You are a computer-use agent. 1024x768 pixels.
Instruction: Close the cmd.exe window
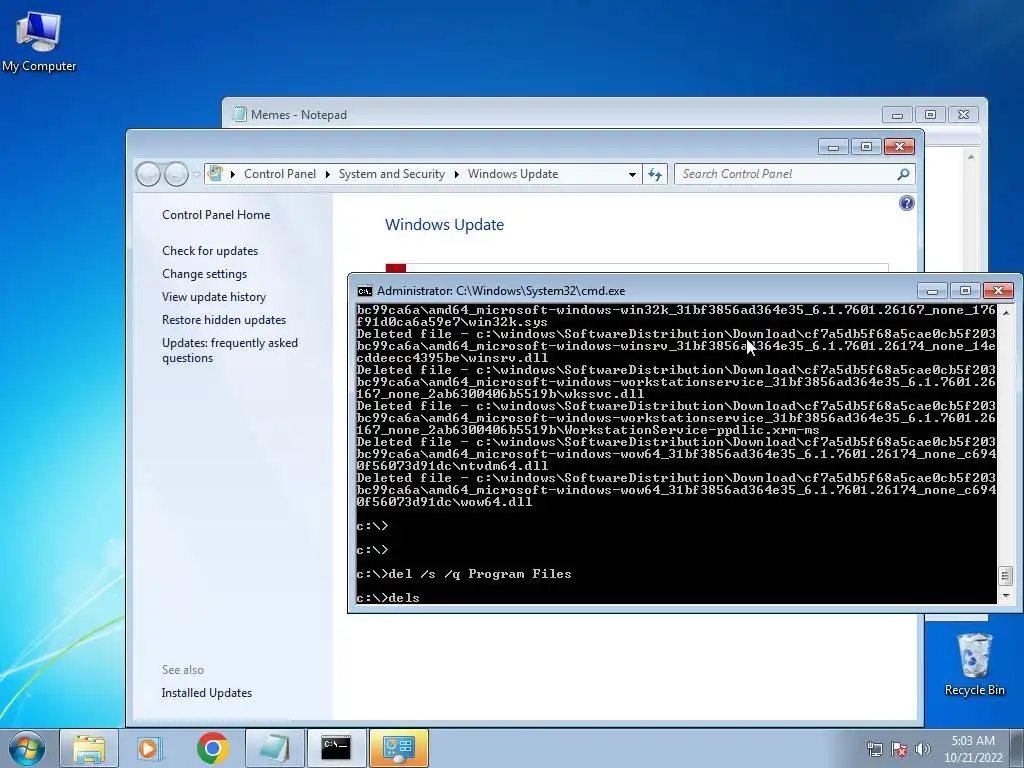[x=998, y=291]
